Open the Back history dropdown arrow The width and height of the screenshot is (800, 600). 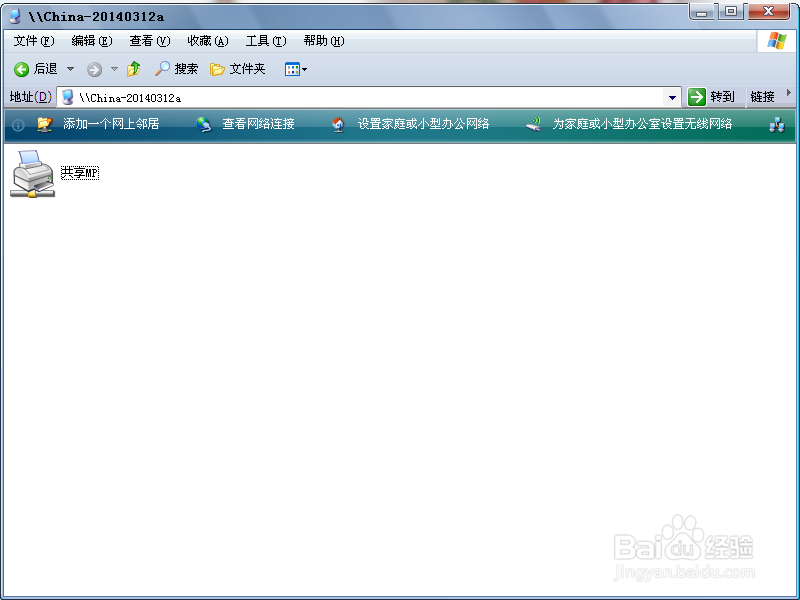click(x=70, y=69)
